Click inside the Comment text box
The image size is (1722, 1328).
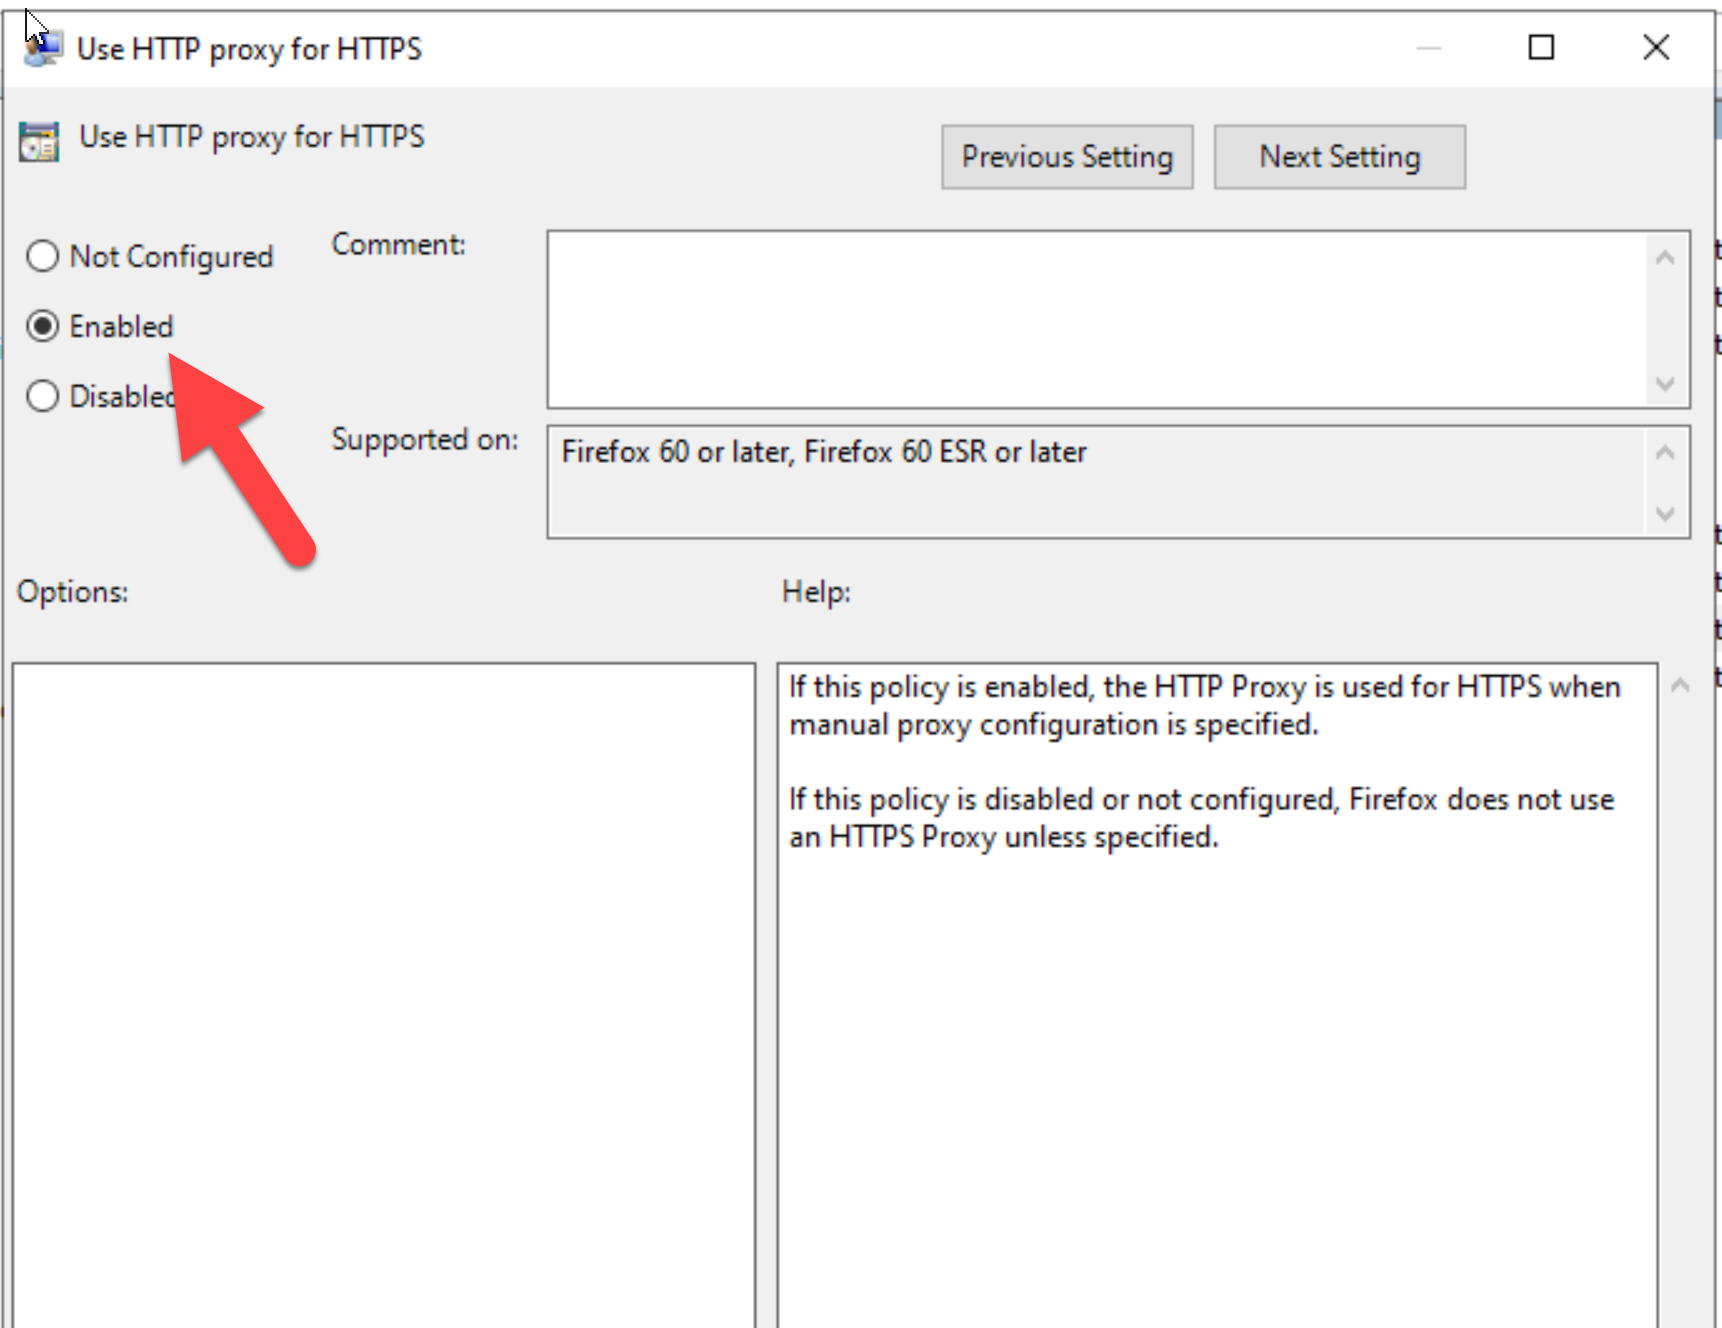1095,319
